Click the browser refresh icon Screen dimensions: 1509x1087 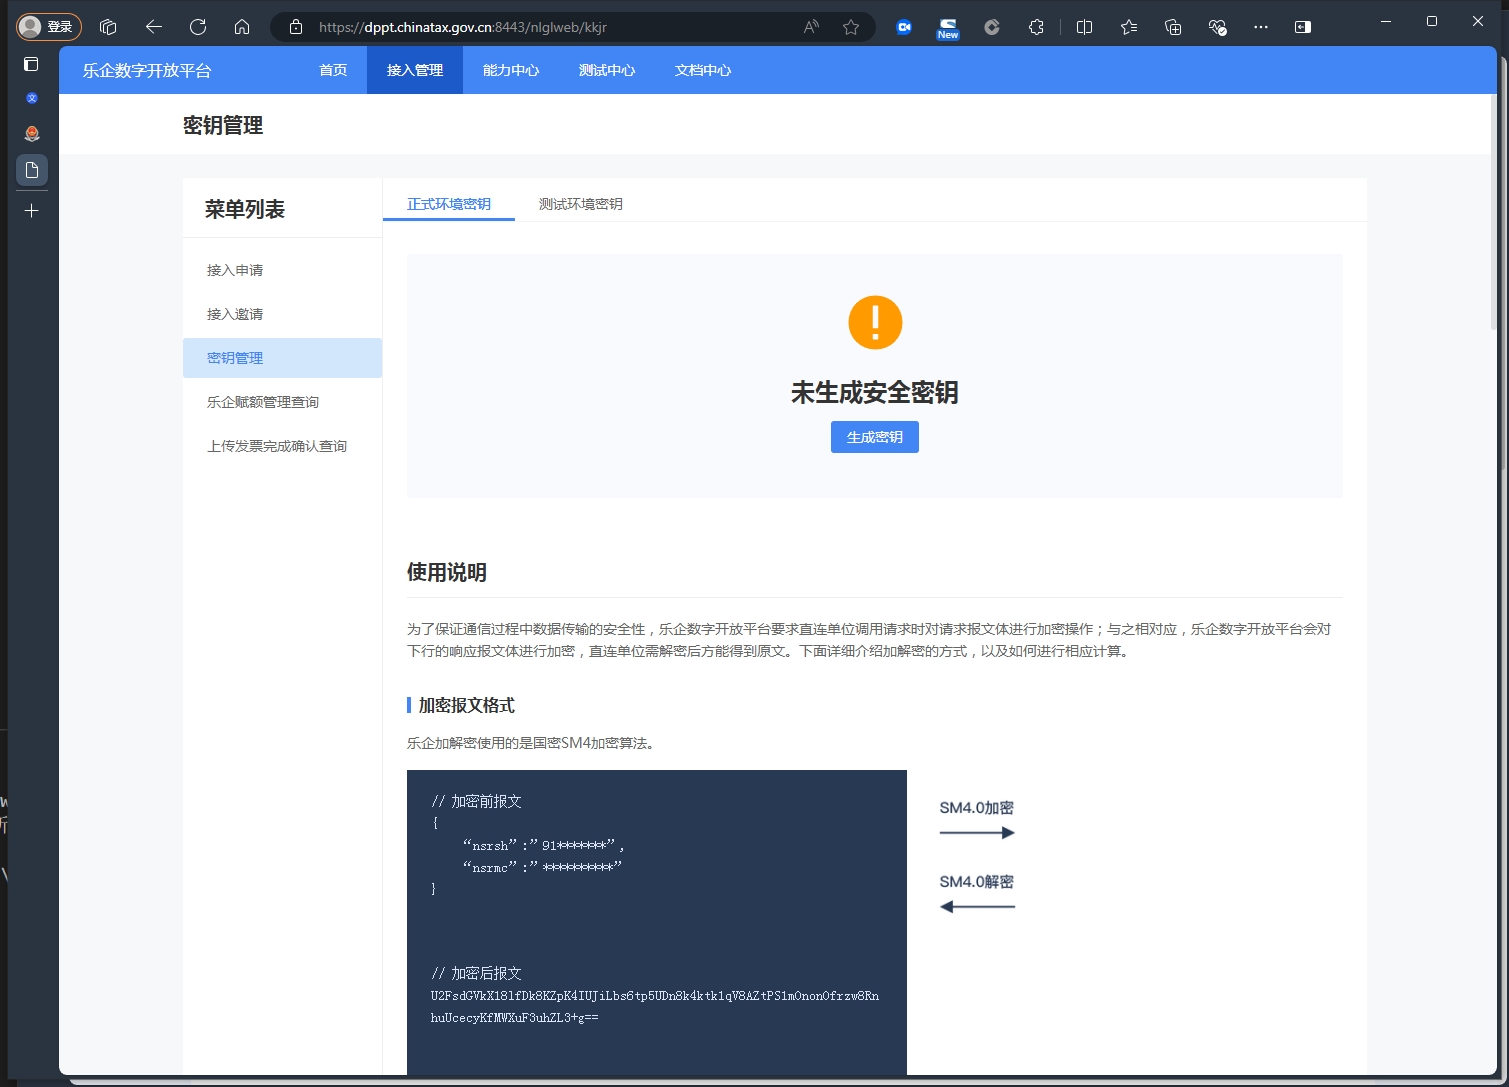pos(198,27)
